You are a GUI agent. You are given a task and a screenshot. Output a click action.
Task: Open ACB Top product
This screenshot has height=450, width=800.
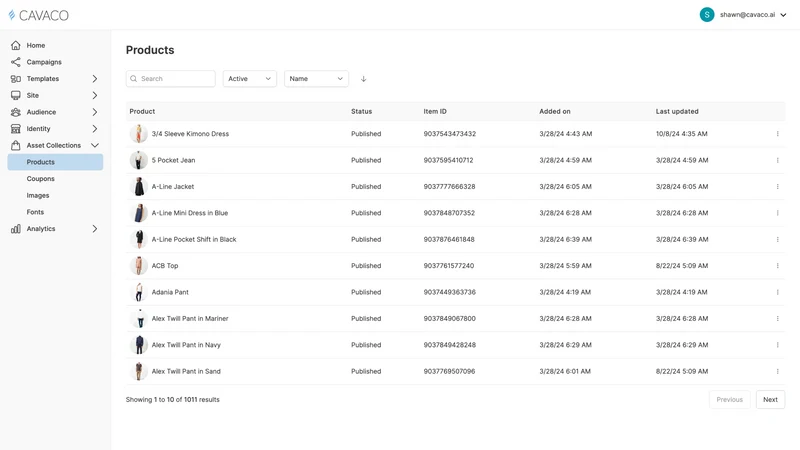[165, 266]
